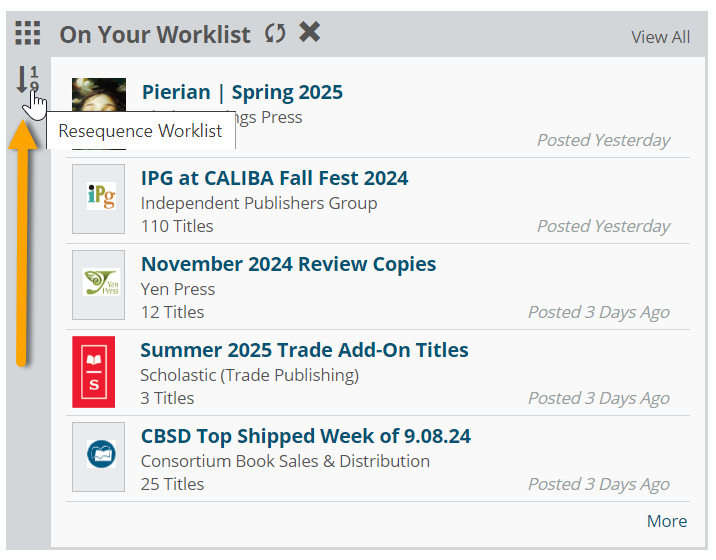Image resolution: width=716 pixels, height=560 pixels.
Task: Click the Resequence Worklist sort icon
Action: [27, 79]
